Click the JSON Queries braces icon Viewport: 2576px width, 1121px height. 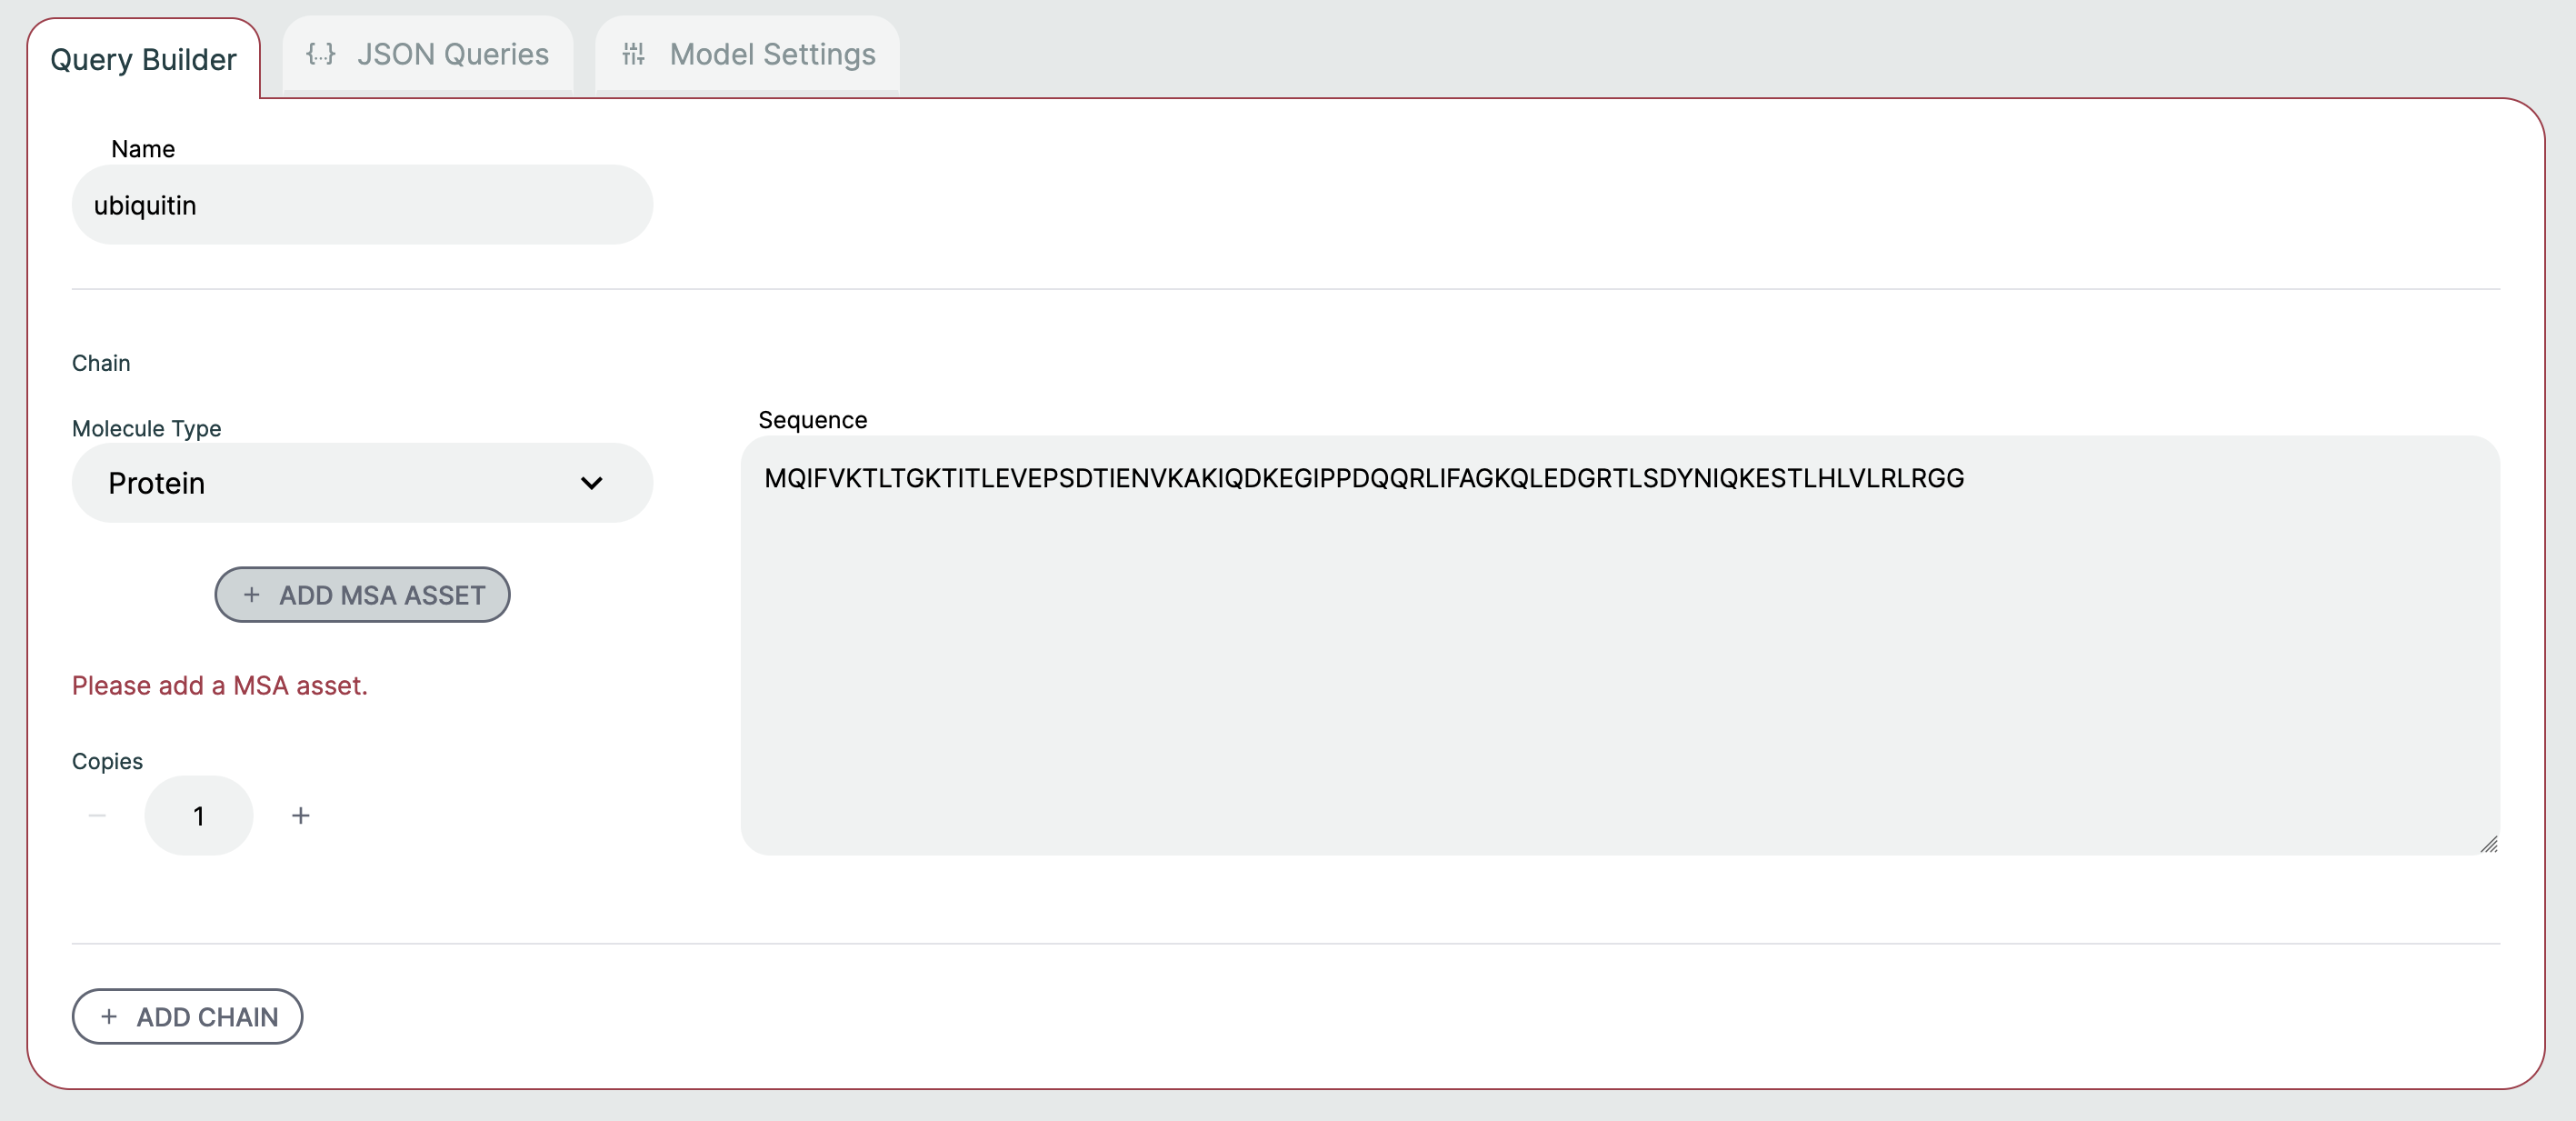pos(322,55)
